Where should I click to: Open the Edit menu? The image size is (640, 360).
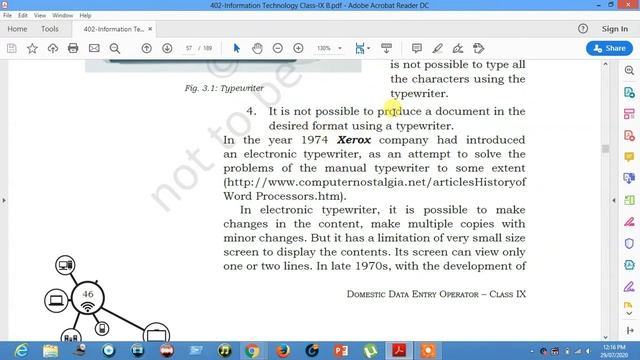(22, 16)
